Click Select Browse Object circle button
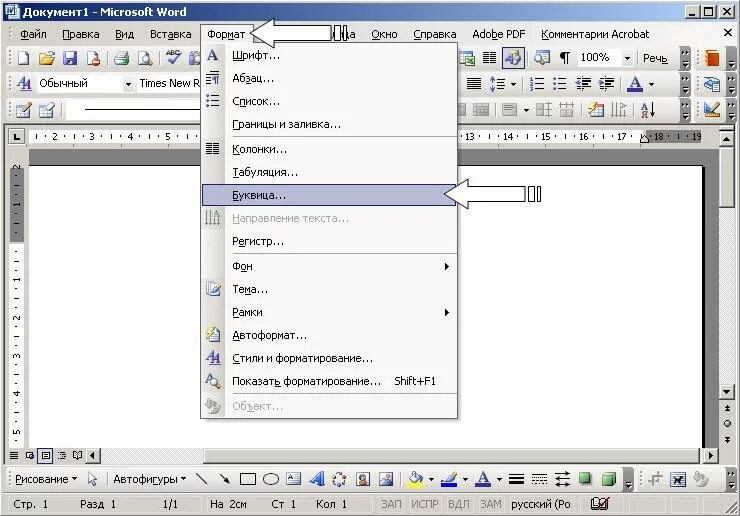This screenshot has width=740, height=516. 727,423
